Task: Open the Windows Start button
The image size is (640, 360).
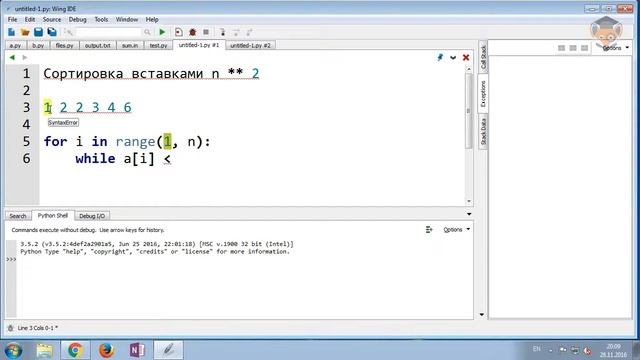Action: pos(13,350)
